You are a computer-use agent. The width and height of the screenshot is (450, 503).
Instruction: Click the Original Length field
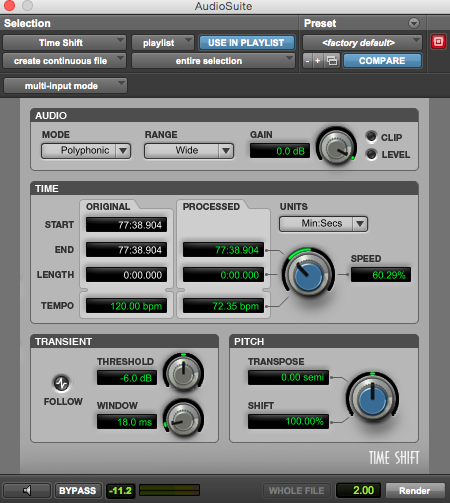(126, 275)
